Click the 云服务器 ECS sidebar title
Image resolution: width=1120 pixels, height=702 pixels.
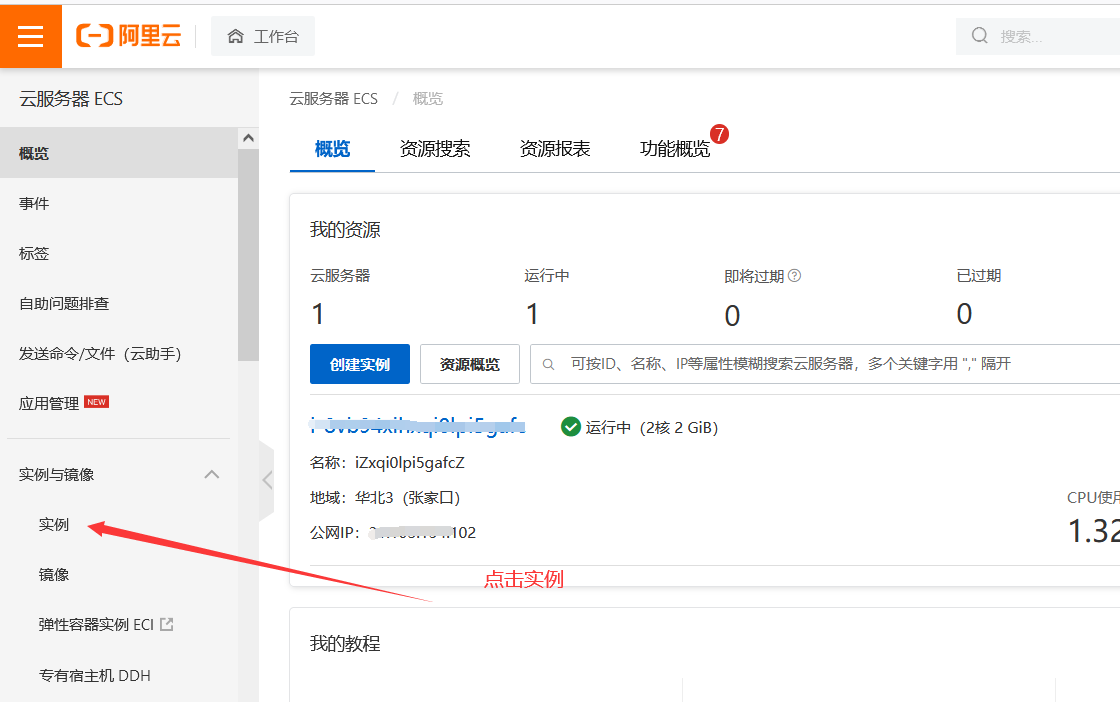click(71, 99)
